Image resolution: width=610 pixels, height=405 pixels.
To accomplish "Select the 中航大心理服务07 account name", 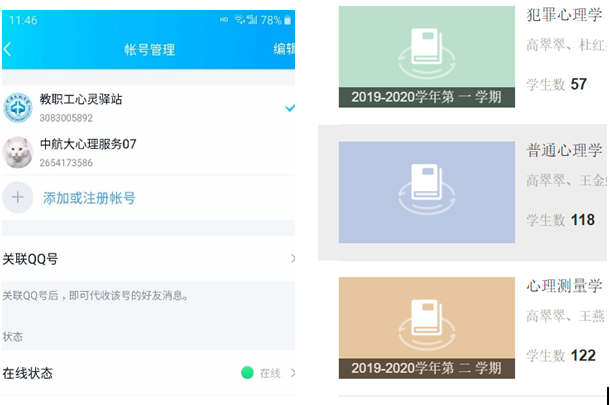I will (x=88, y=144).
